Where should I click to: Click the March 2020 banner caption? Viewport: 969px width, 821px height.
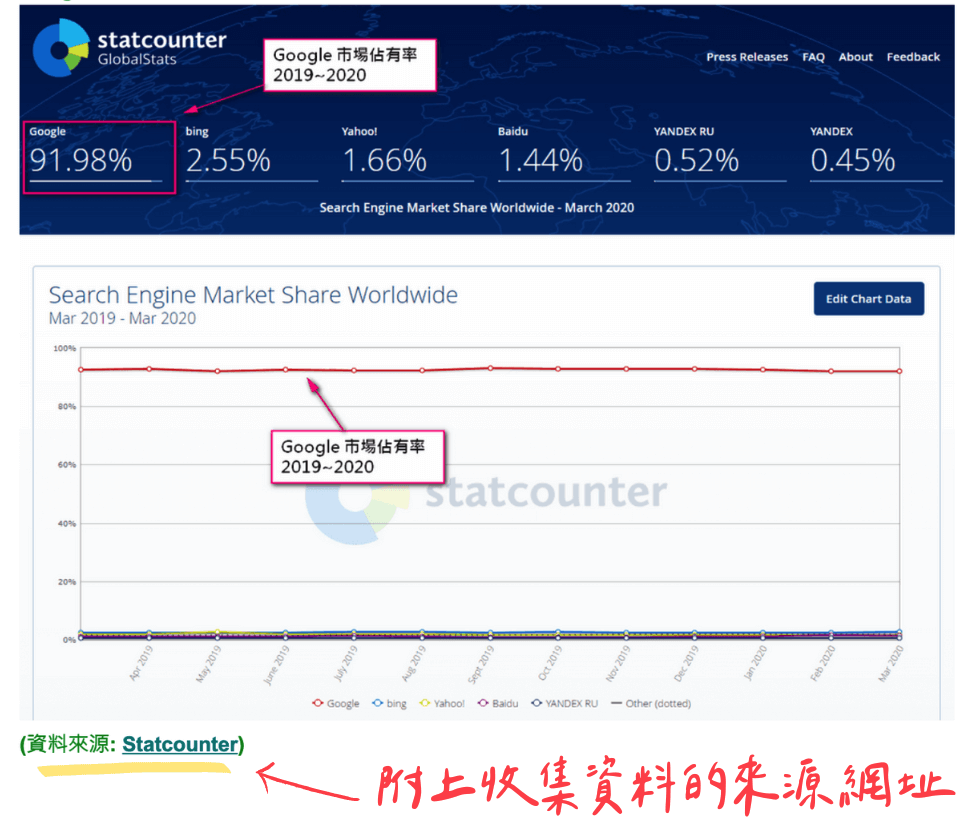(x=476, y=208)
